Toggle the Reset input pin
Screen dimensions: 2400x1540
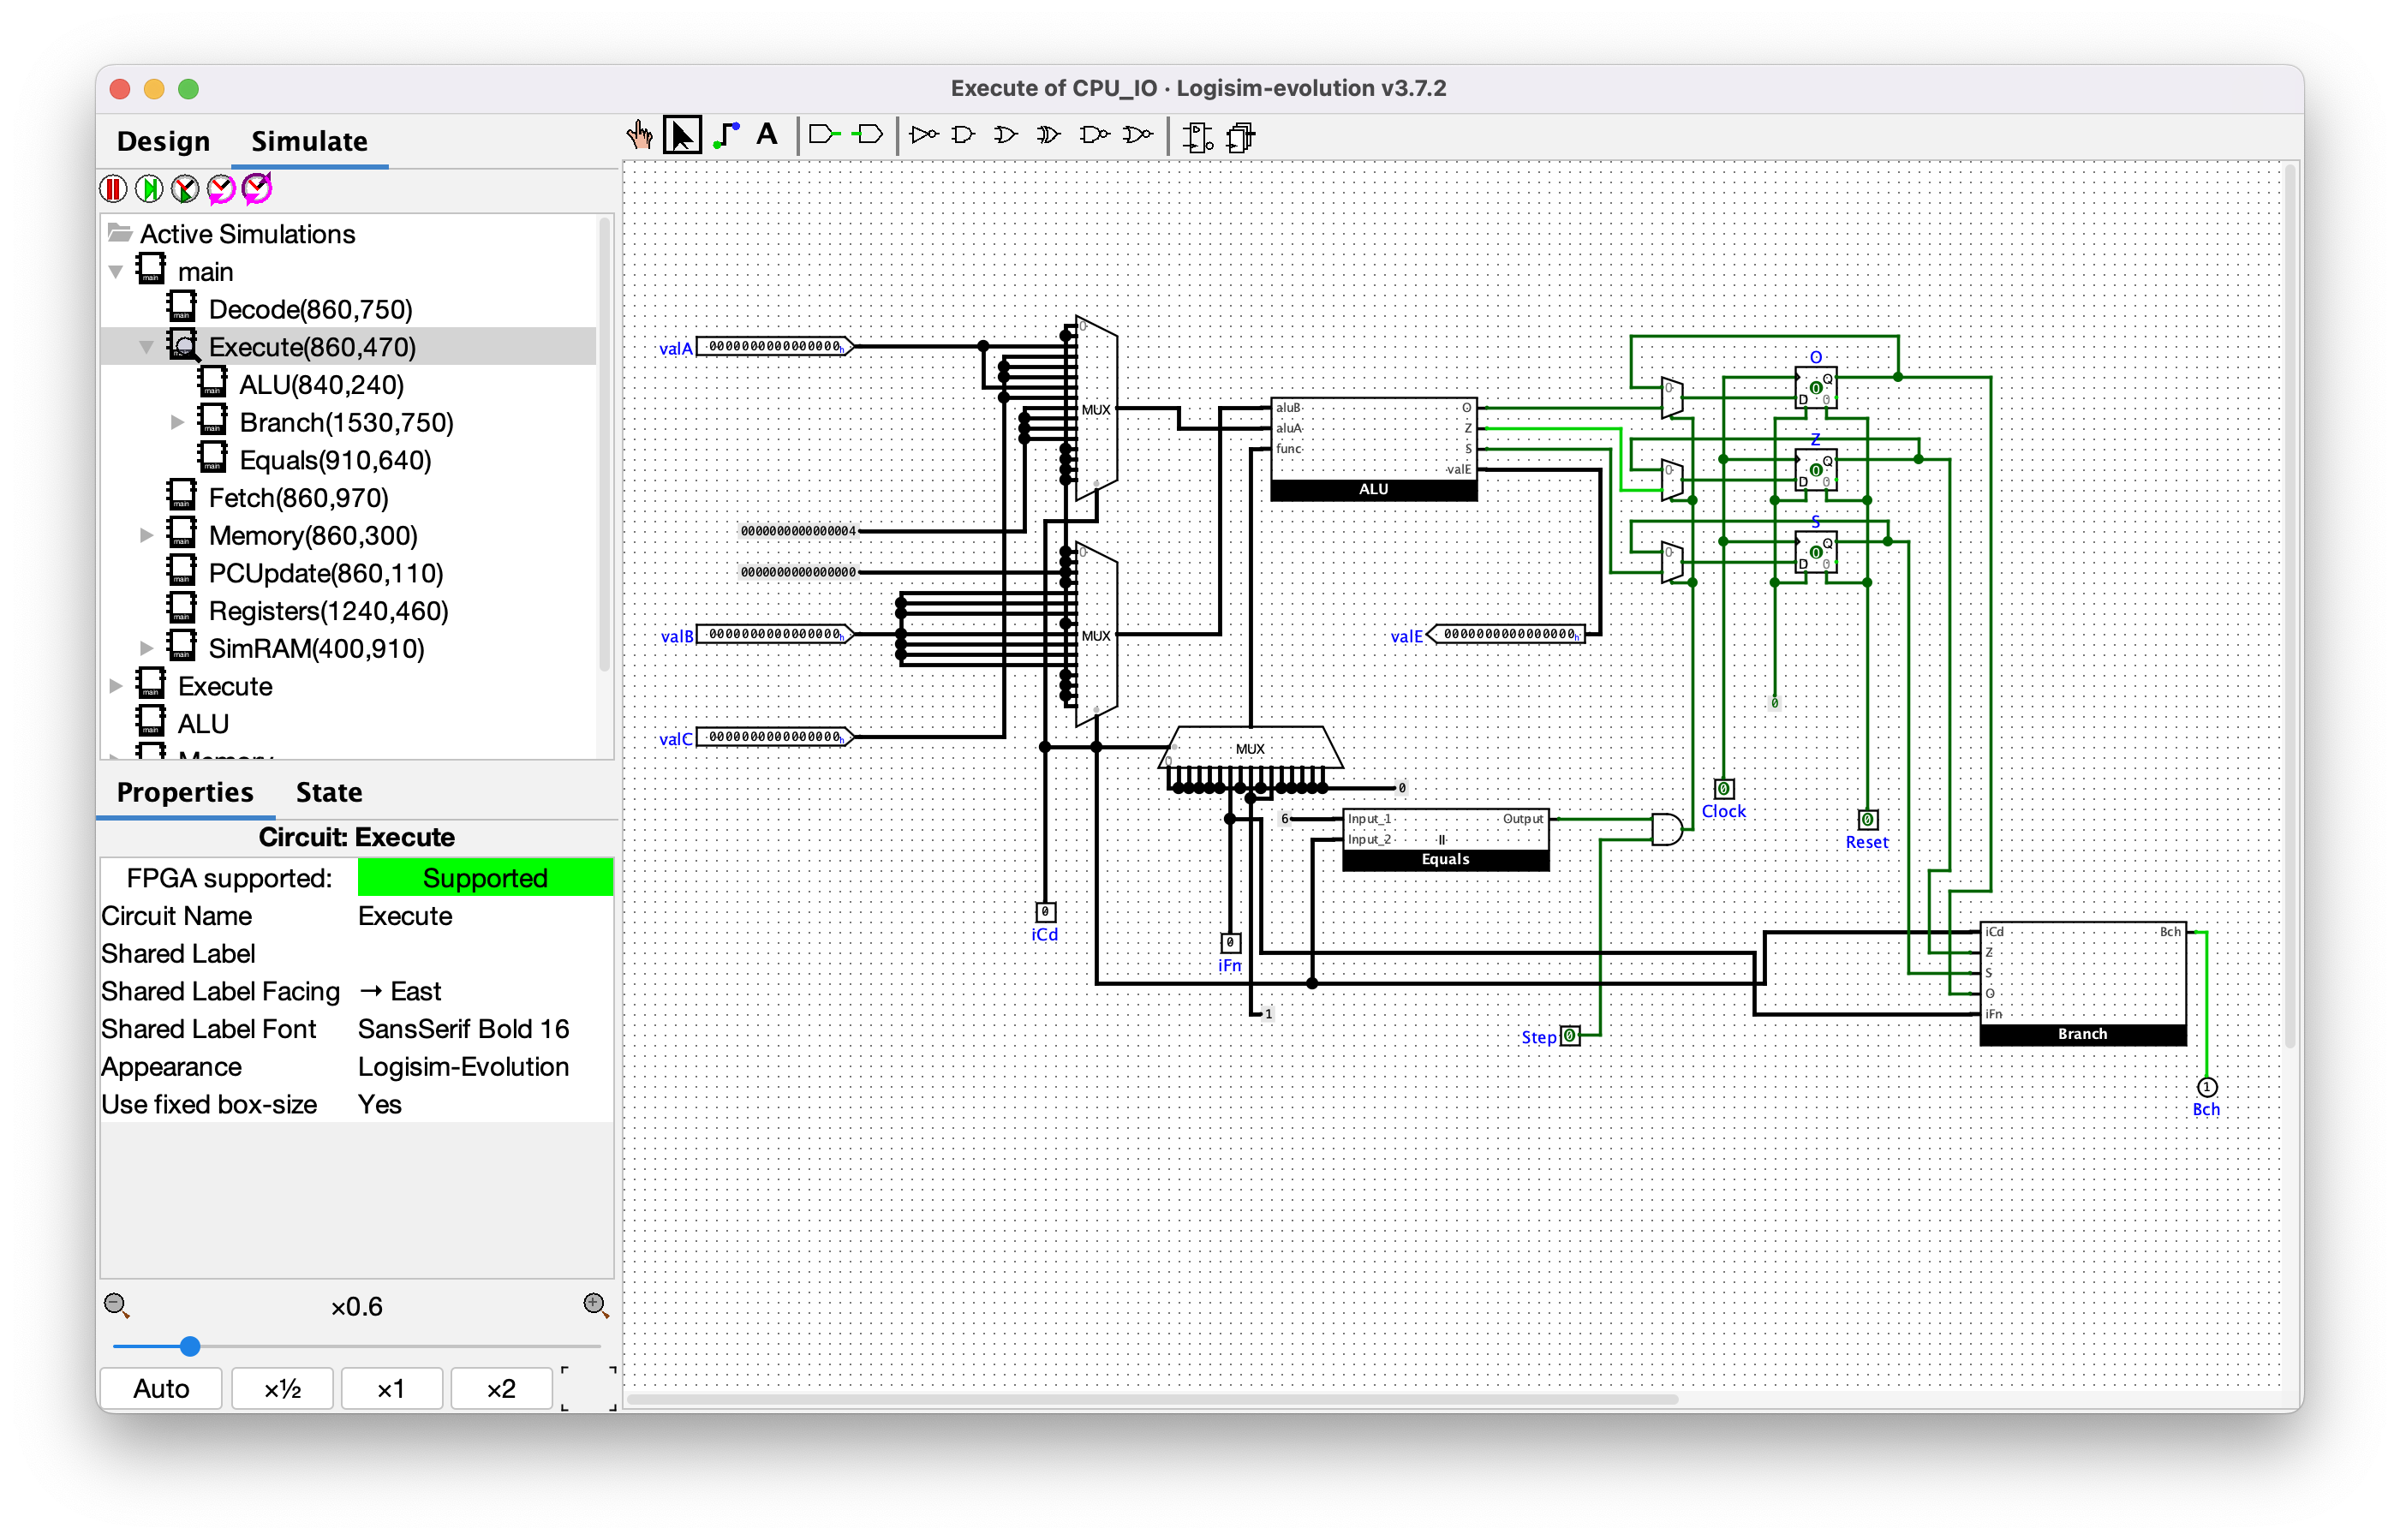tap(1867, 819)
